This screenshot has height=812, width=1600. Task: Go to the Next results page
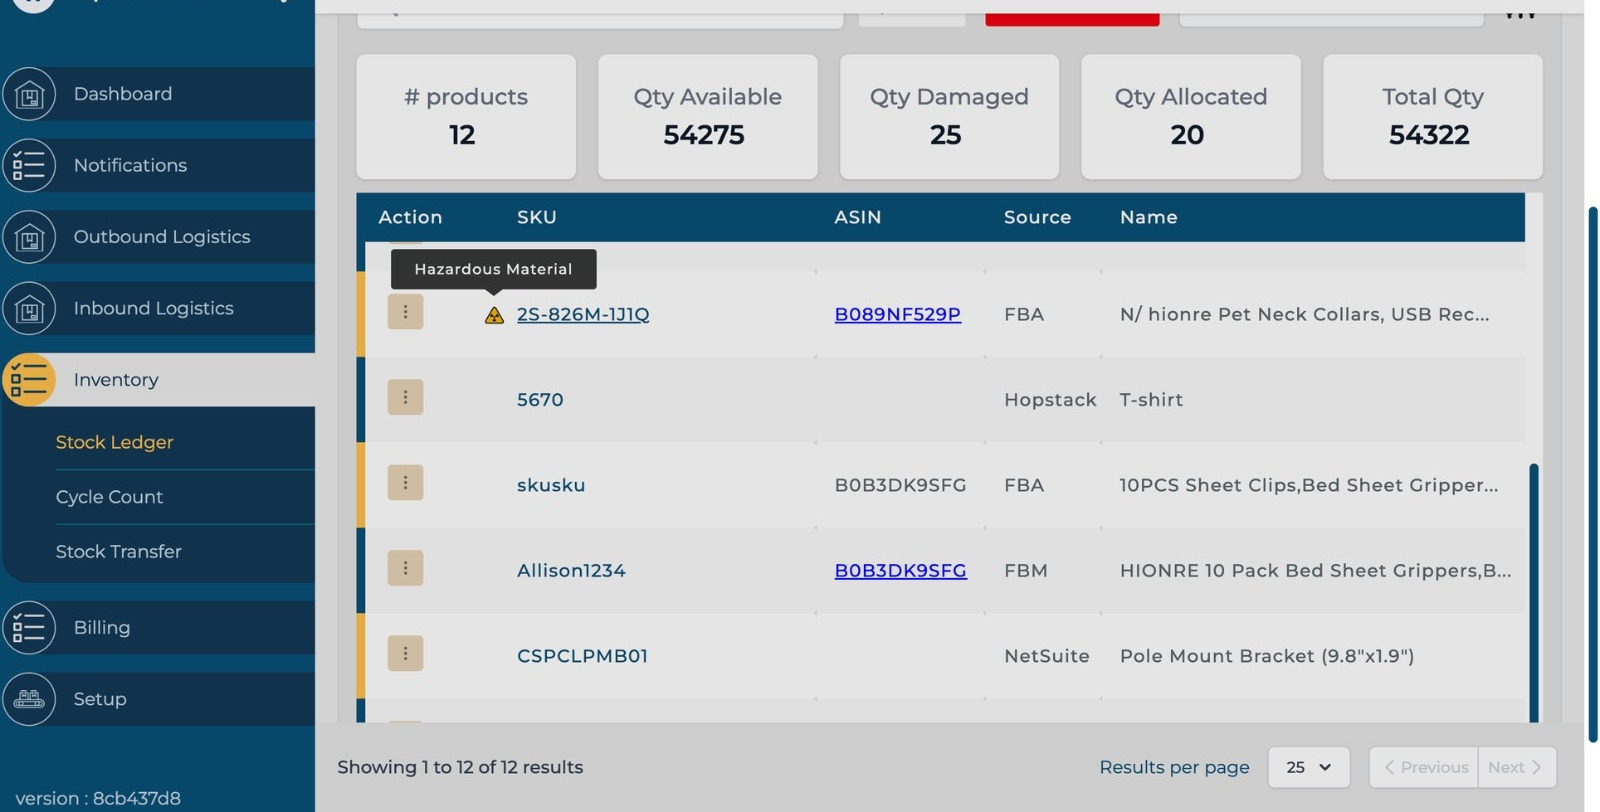(x=1515, y=768)
